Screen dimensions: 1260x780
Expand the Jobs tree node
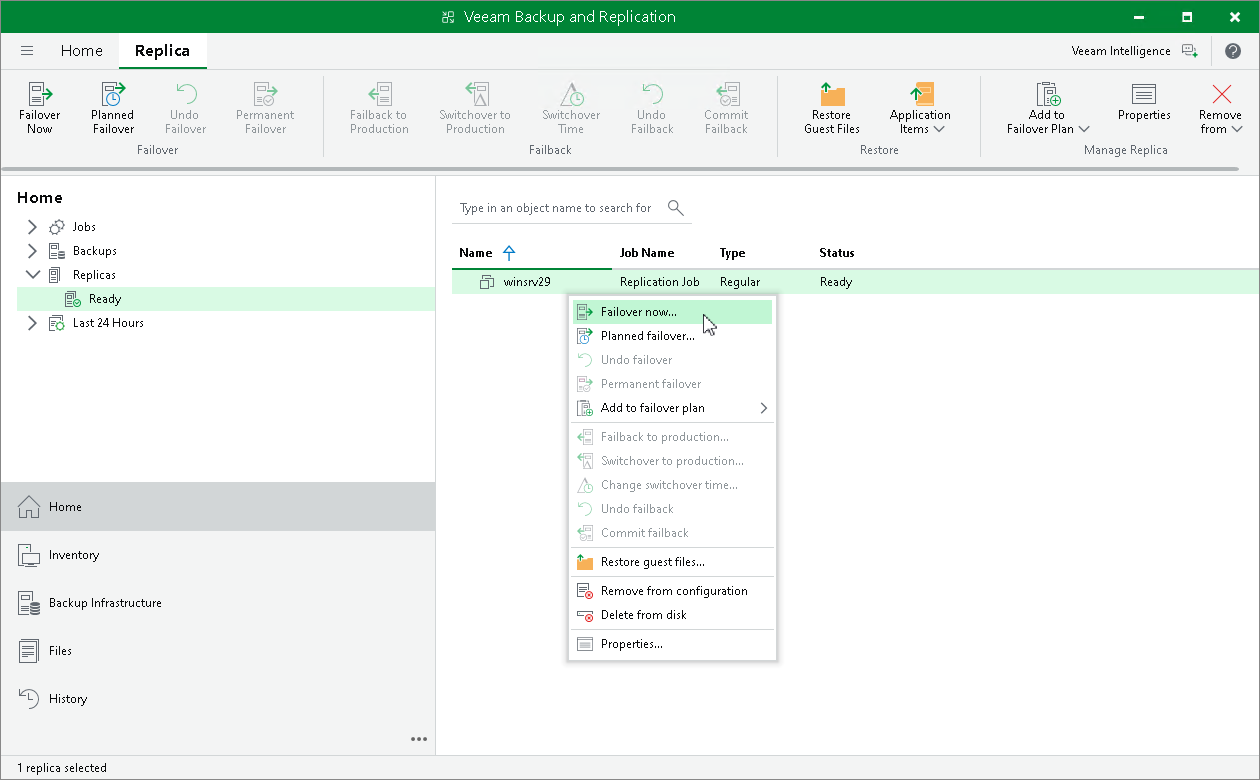pos(32,227)
